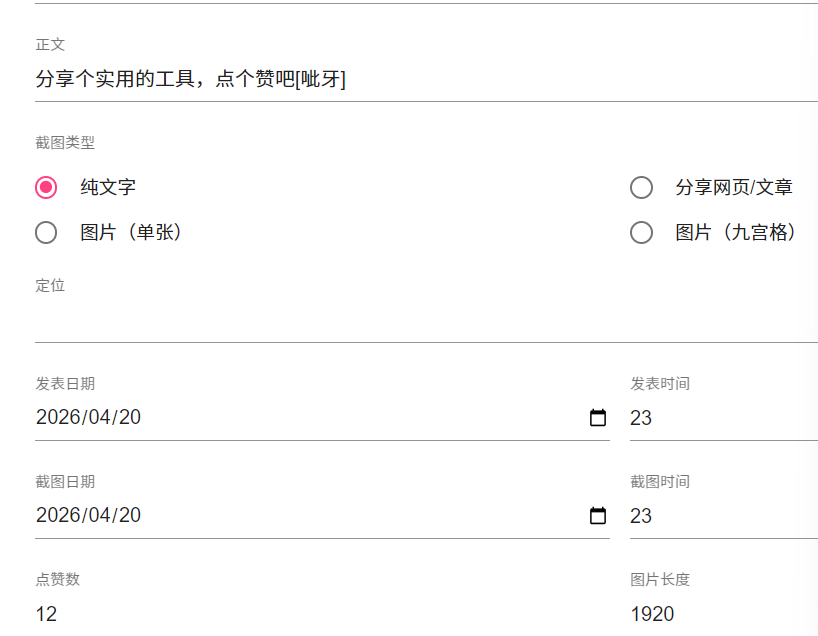The image size is (818, 636).
Task: Click the 截图类型 section label
Action: click(65, 143)
